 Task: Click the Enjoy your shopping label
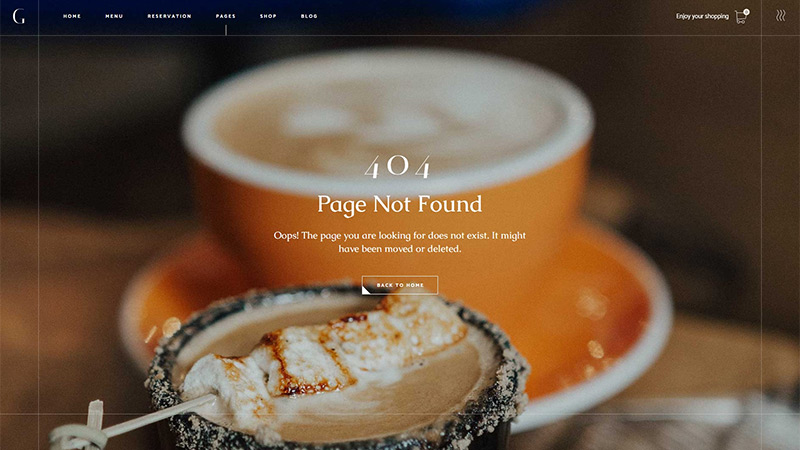point(702,16)
